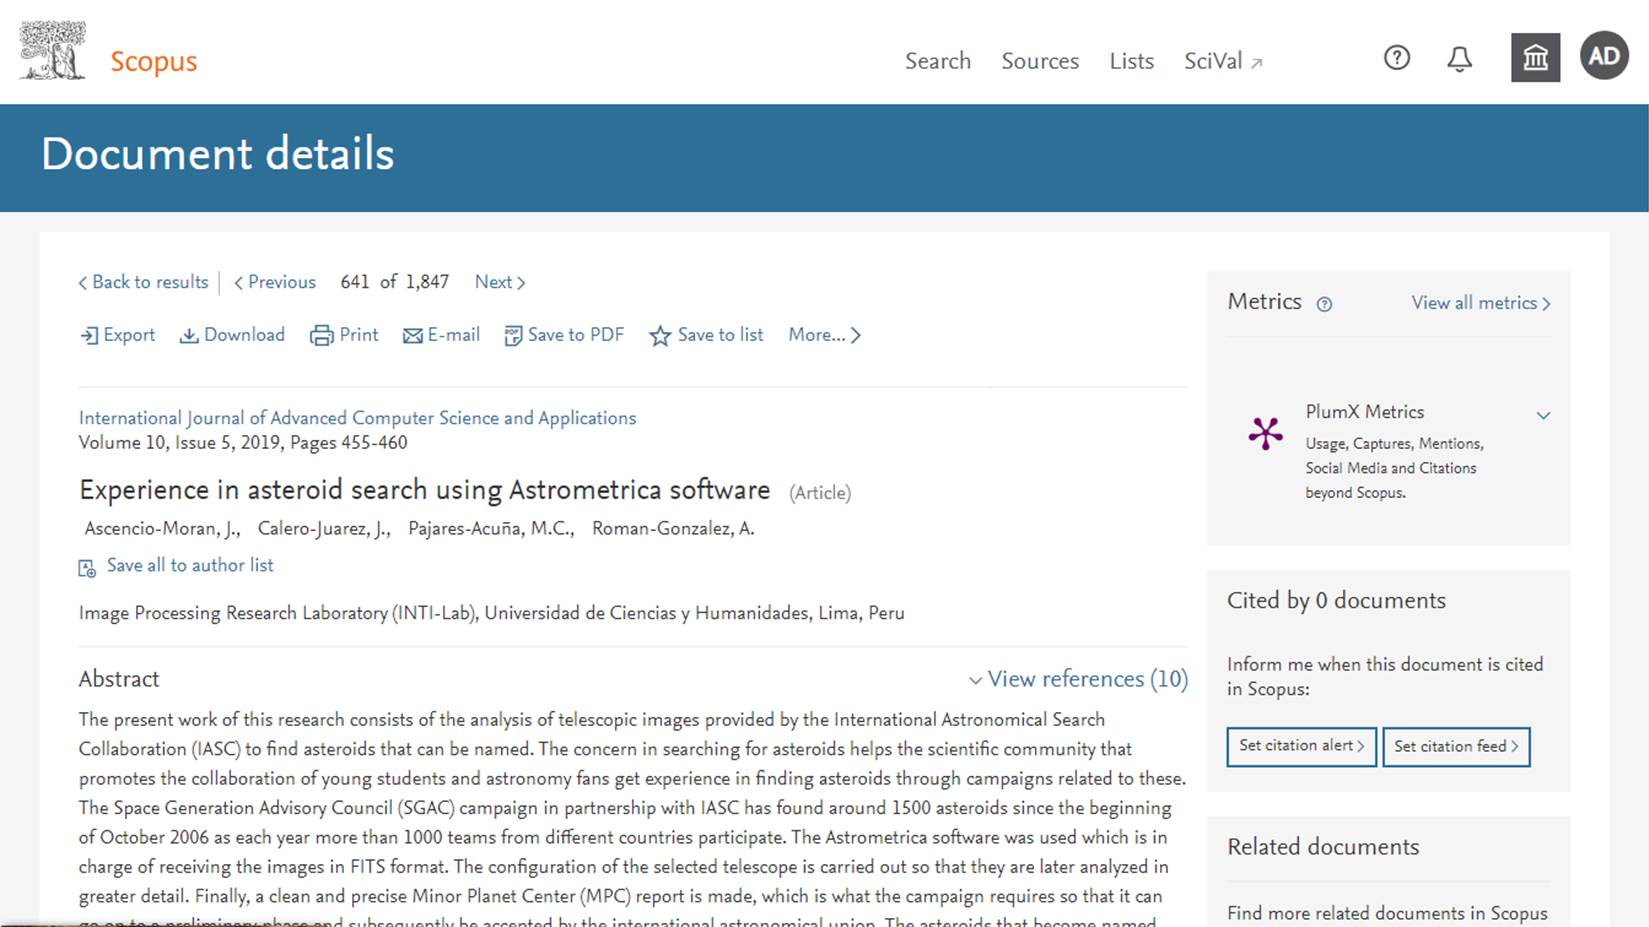Open the Lists menu item
1649x927 pixels.
click(x=1131, y=61)
